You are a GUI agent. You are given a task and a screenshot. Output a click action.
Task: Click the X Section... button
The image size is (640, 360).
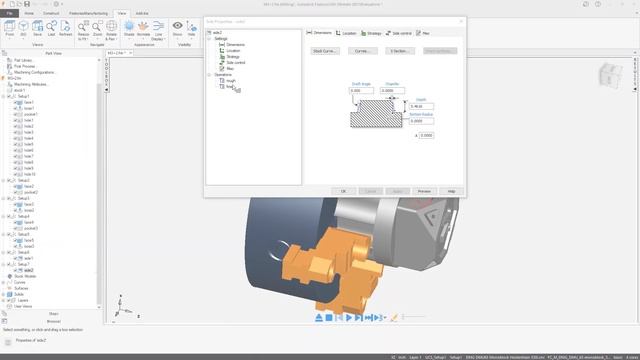coord(400,51)
